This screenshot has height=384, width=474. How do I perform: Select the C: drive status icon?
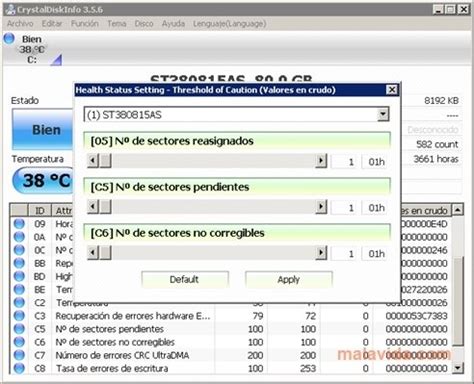point(9,39)
